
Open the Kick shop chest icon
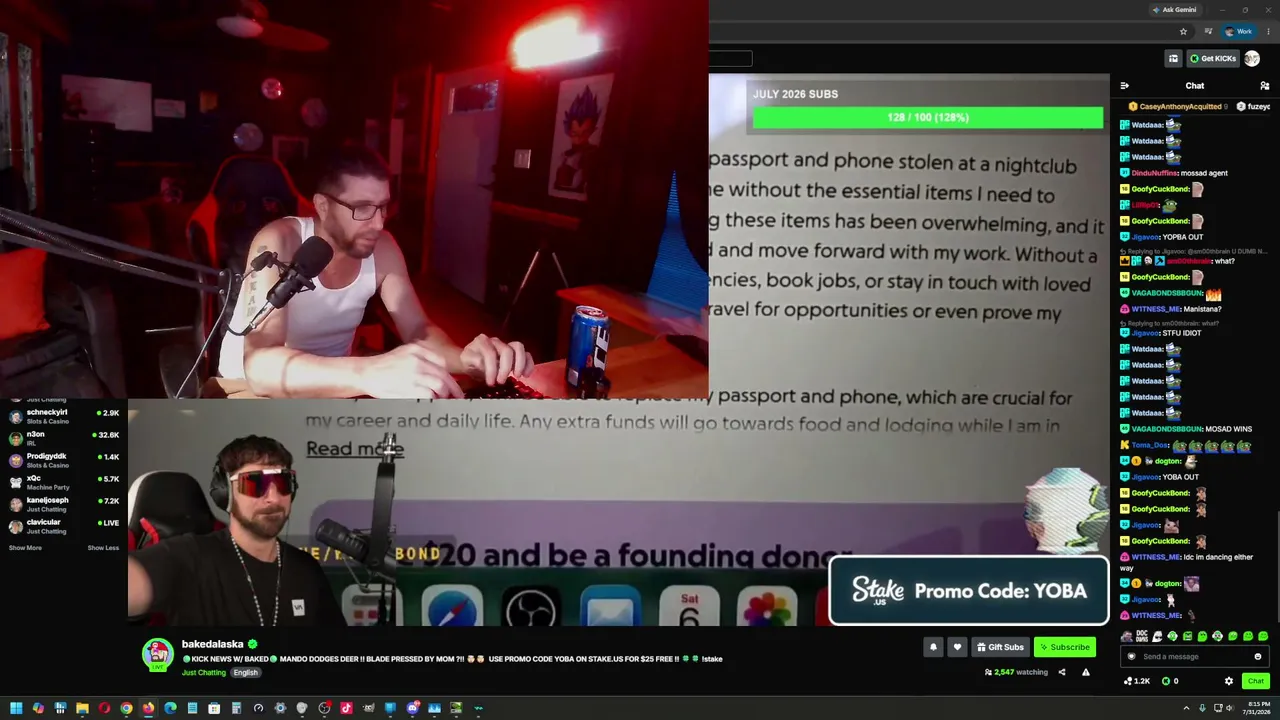point(1173,59)
